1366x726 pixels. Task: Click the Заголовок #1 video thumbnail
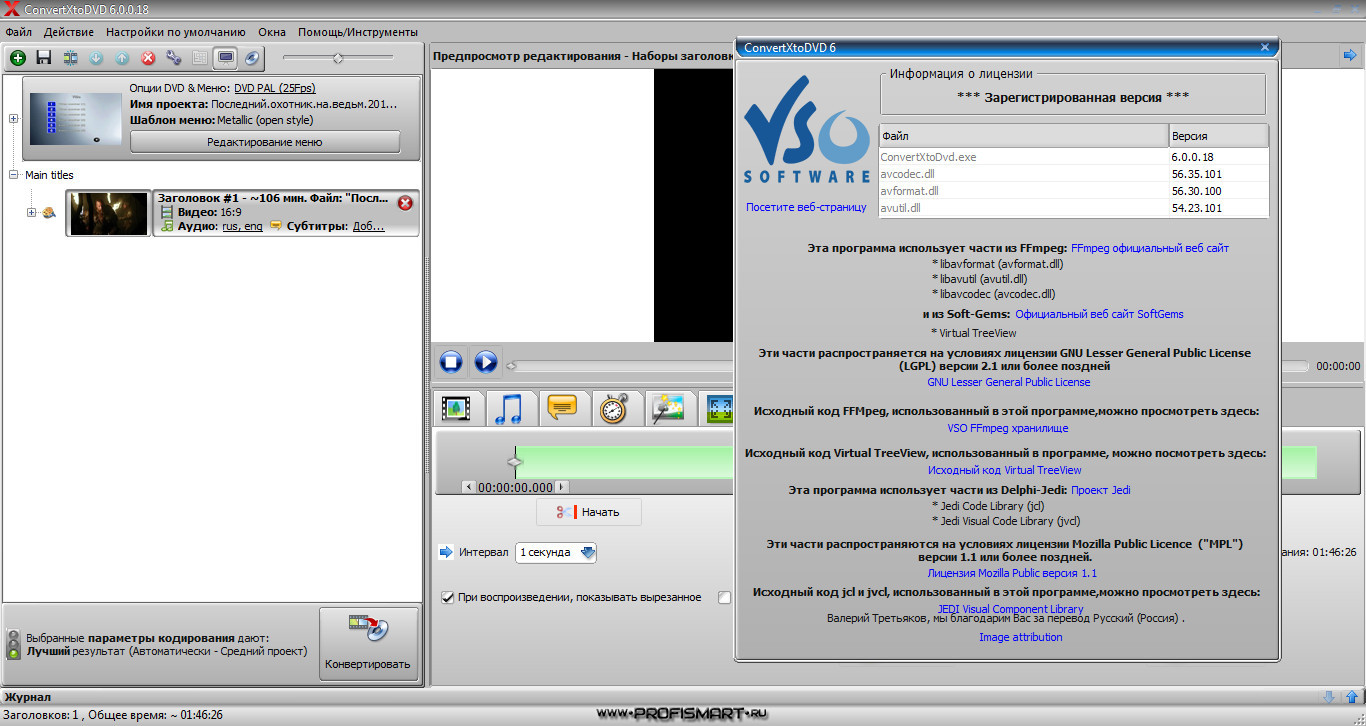pos(109,213)
